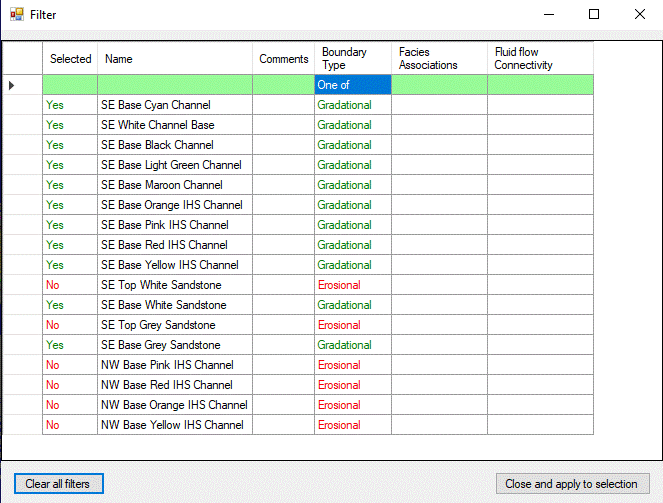This screenshot has height=503, width=663.
Task: Click the row indicator arrow in filter row
Action: point(12,85)
